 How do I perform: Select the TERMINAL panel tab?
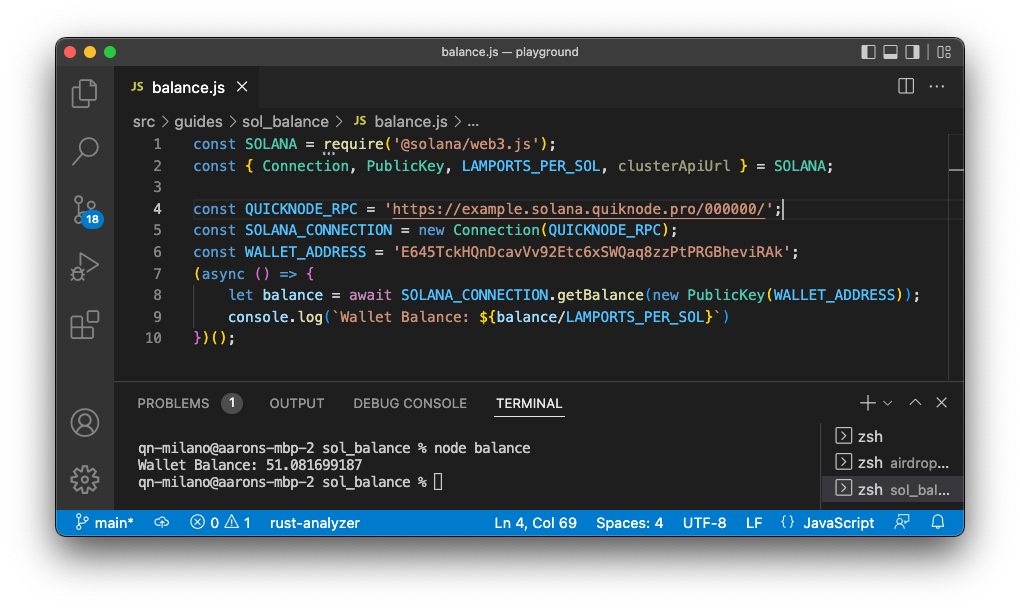pyautogui.click(x=529, y=403)
